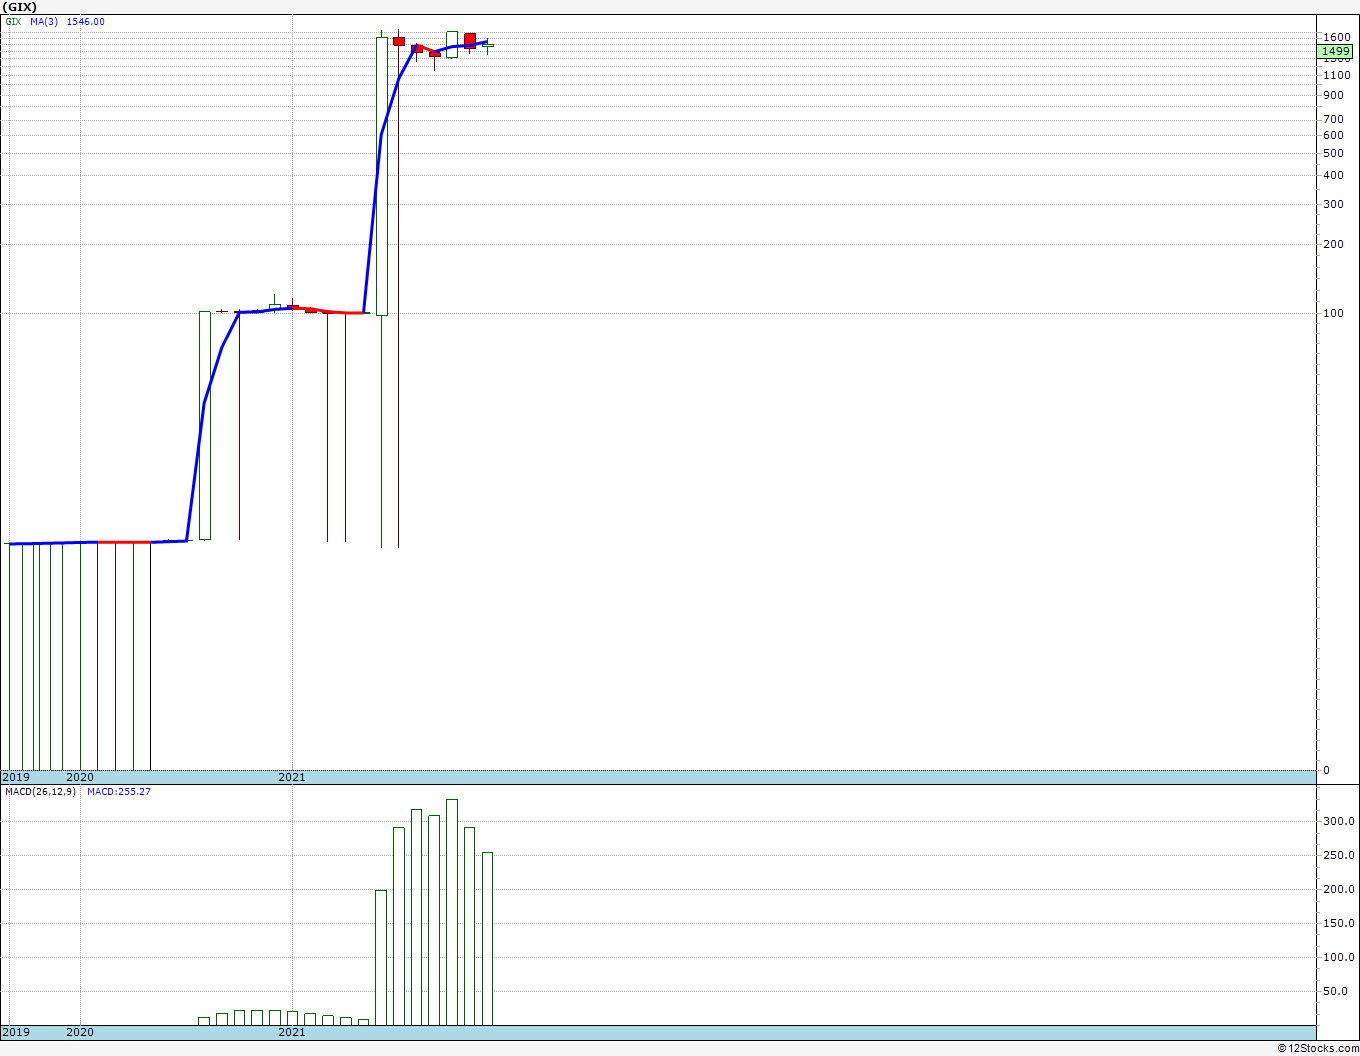This screenshot has height=1056, width=1360.
Task: Click the MA(3) indicator label
Action: pos(44,21)
